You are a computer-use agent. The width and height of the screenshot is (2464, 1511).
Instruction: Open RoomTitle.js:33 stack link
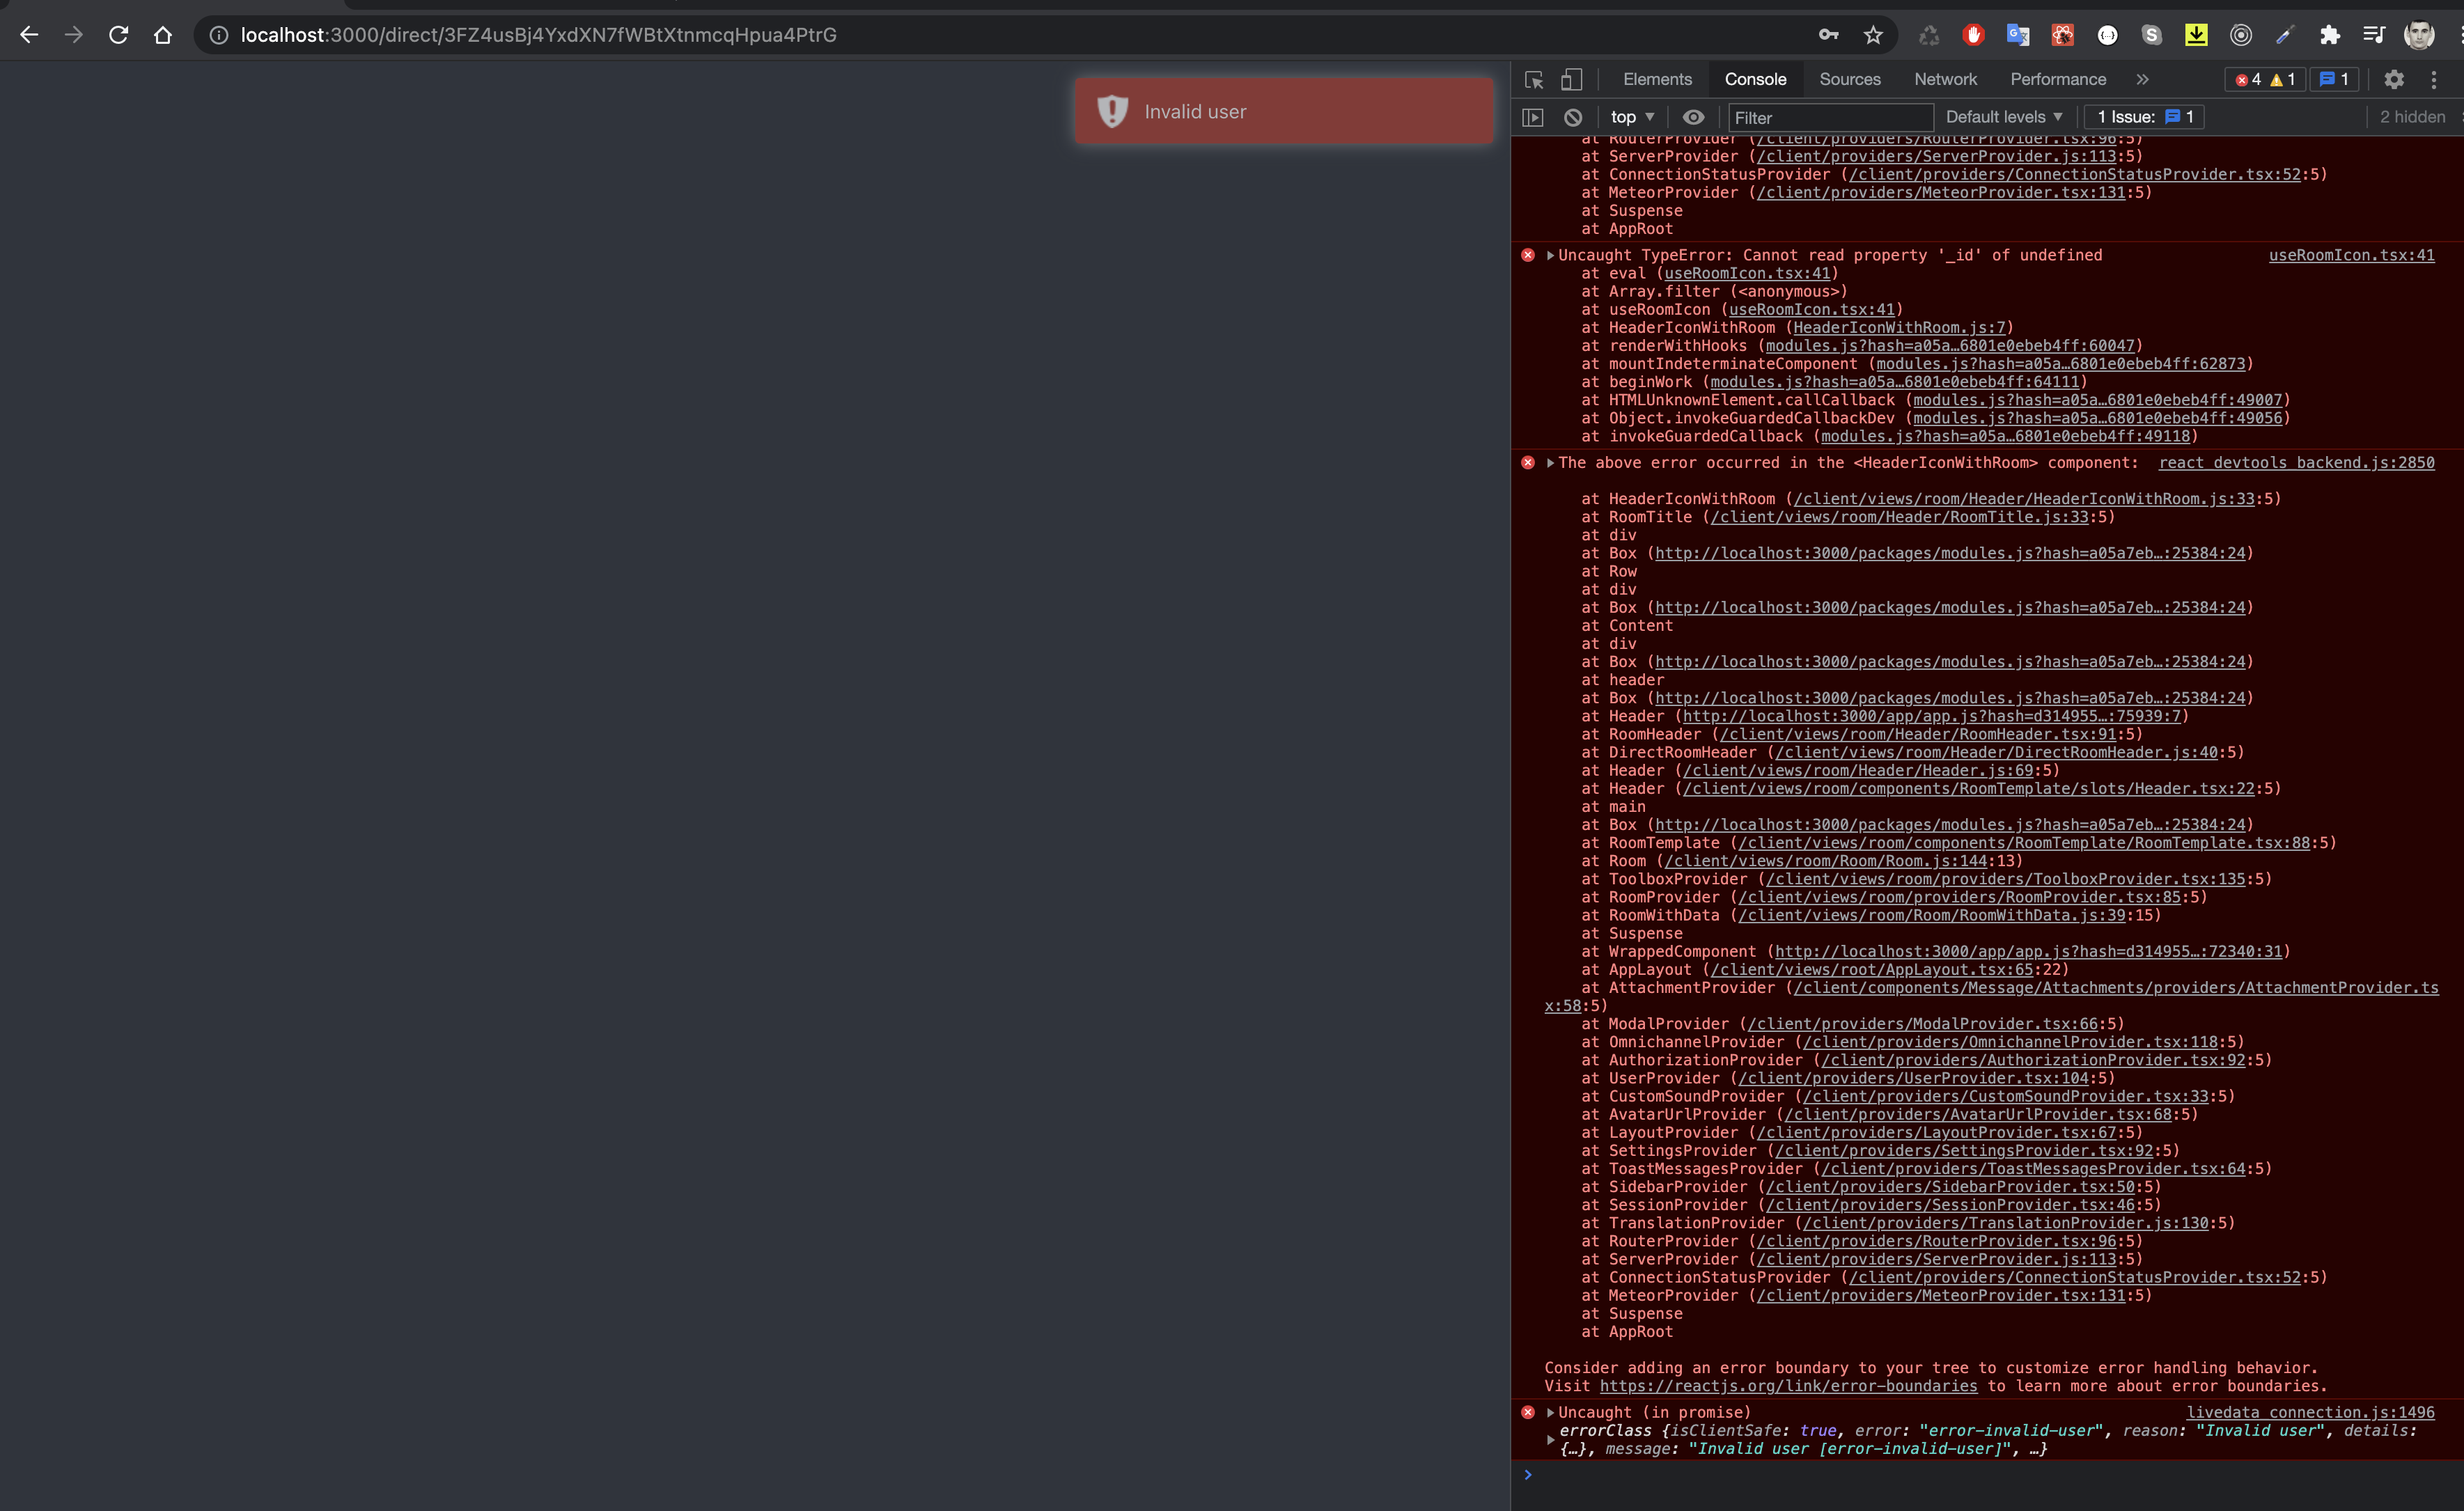tap(1899, 517)
